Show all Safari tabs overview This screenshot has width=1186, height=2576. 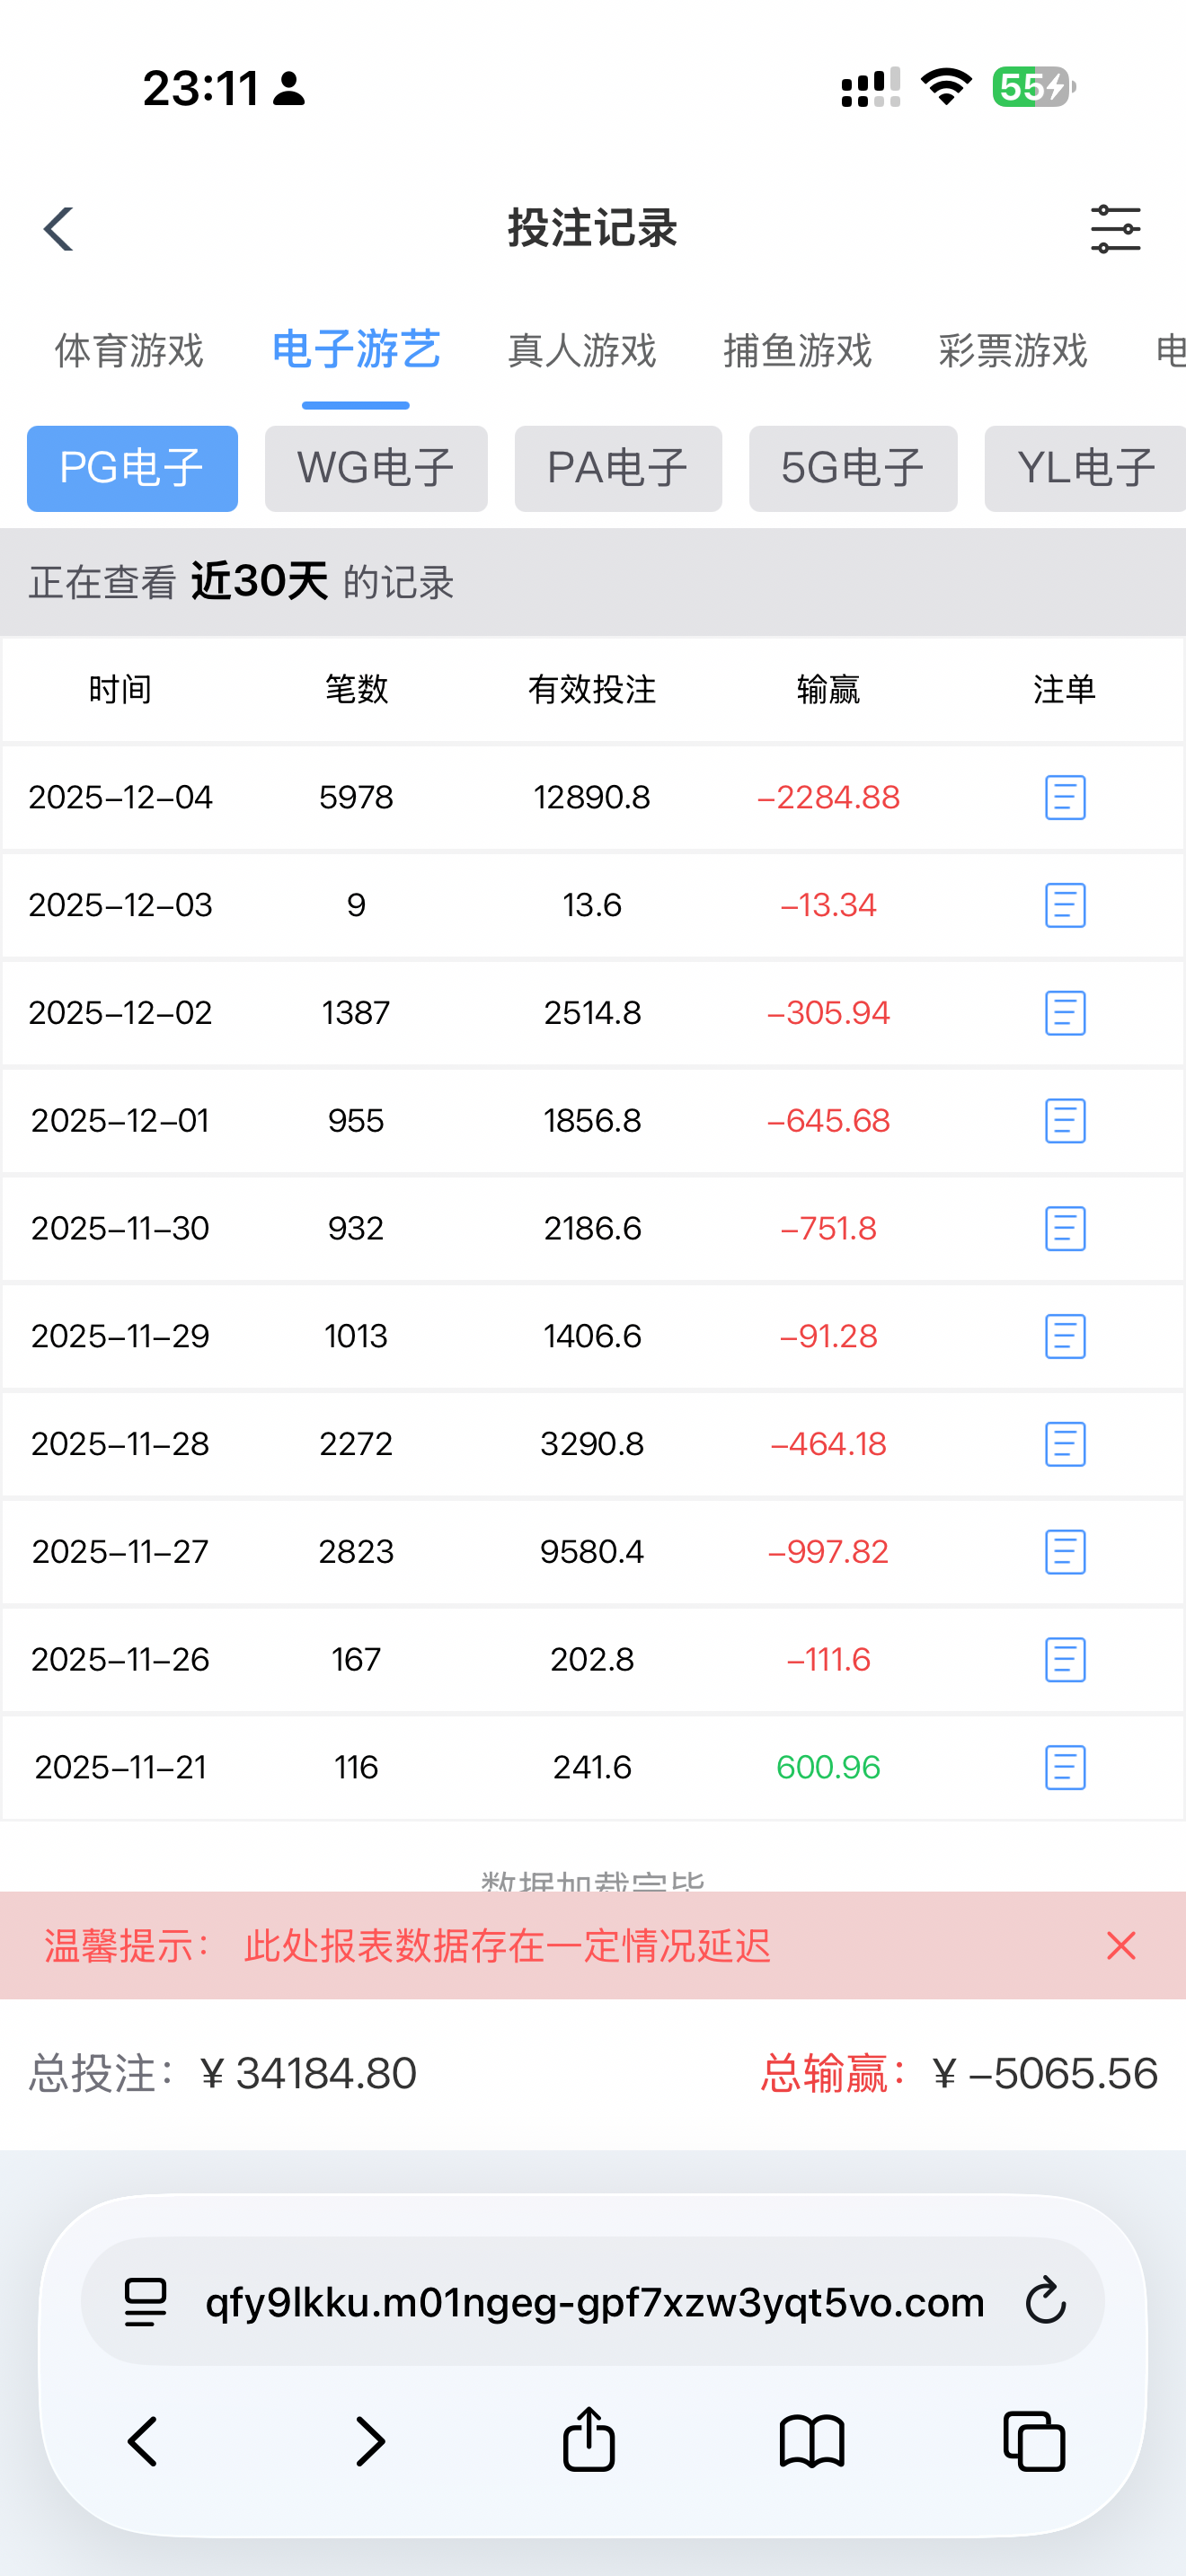1034,2440
